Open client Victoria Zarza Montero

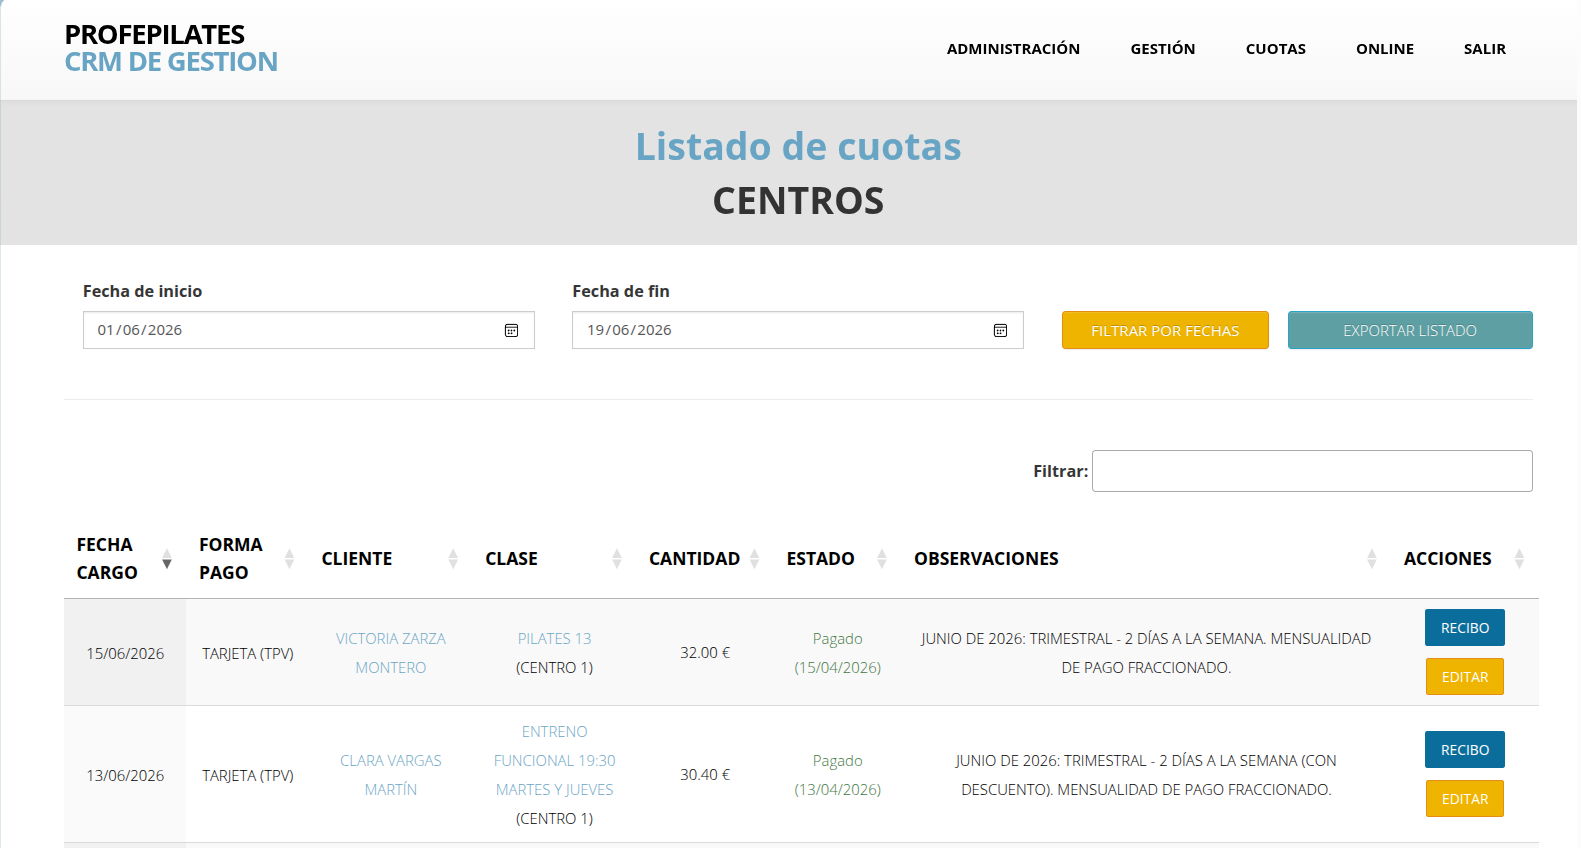[391, 653]
